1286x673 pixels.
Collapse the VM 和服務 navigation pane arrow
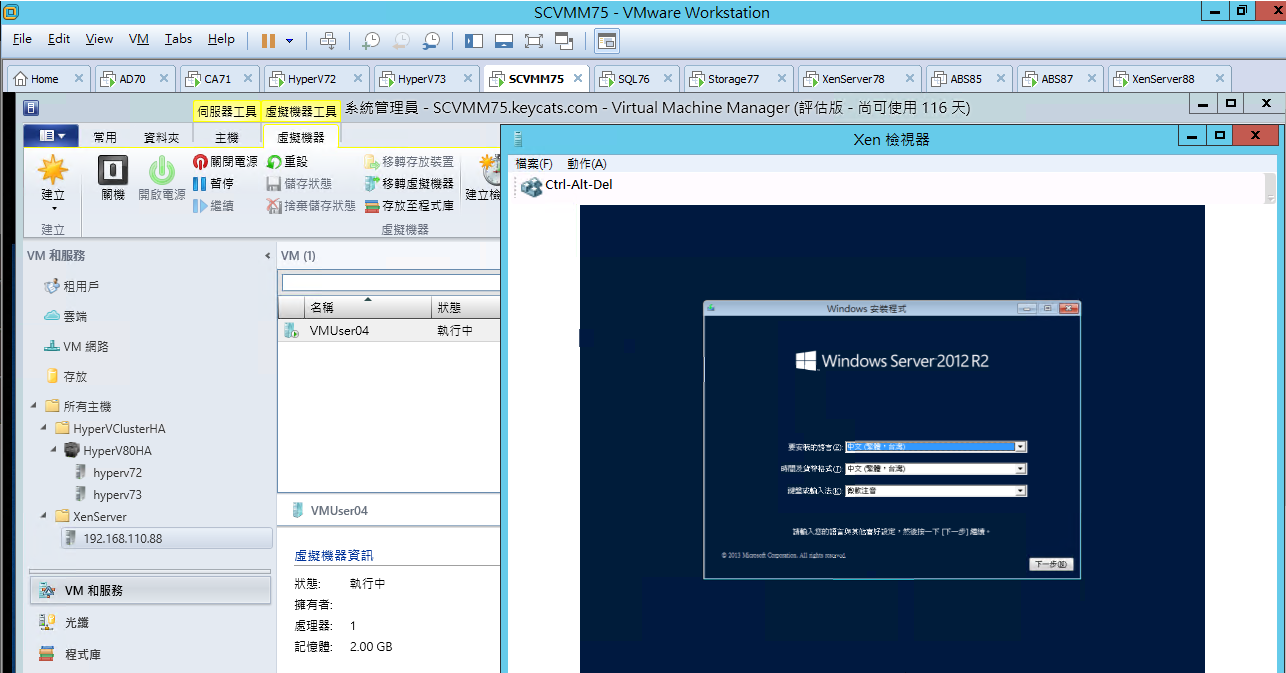[267, 256]
